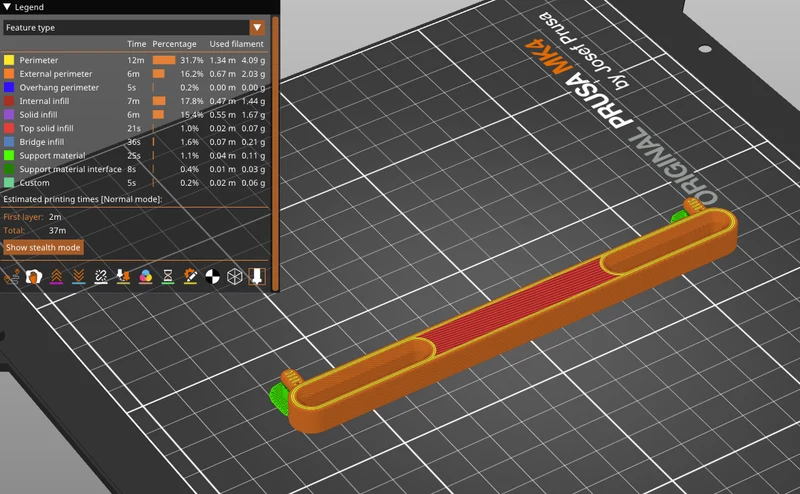Click the Percentage column header

click(174, 44)
